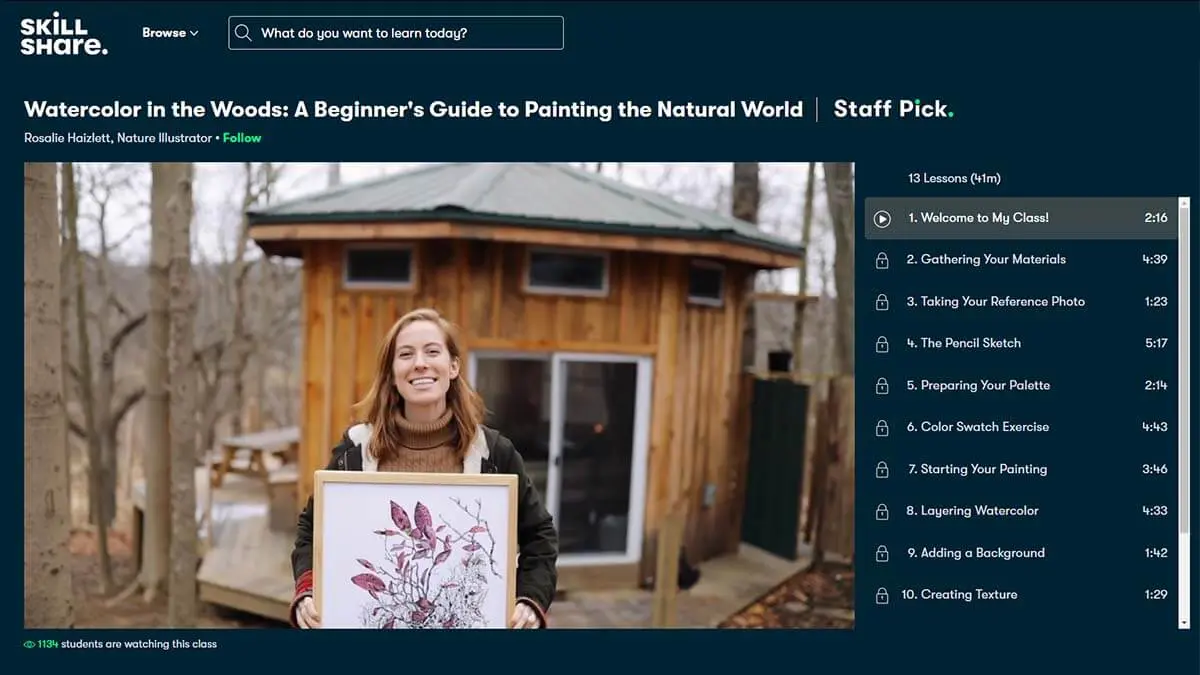Click the video preview thumbnail
Image resolution: width=1200 pixels, height=675 pixels.
click(x=439, y=395)
